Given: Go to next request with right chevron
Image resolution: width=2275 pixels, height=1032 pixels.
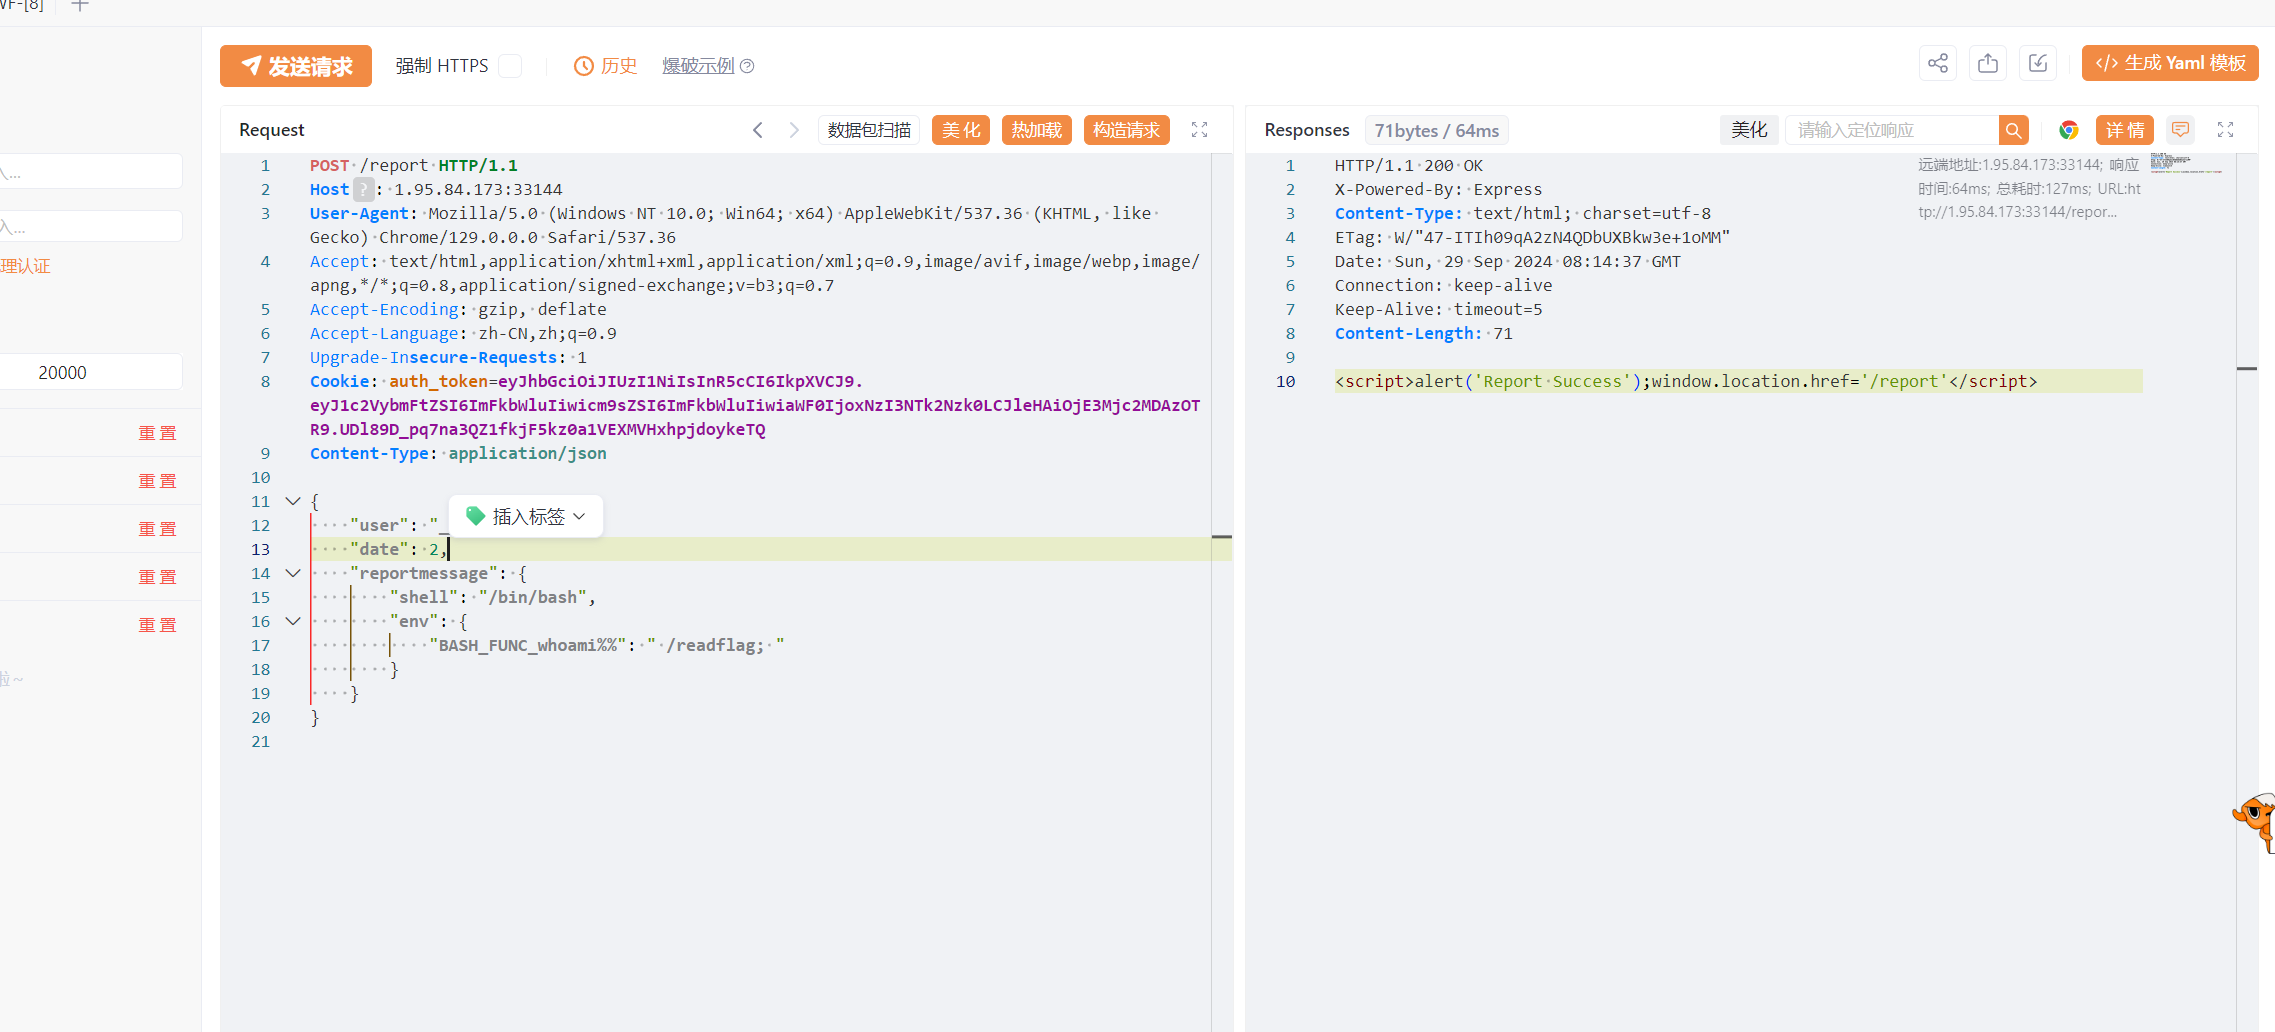Looking at the screenshot, I should click(794, 130).
